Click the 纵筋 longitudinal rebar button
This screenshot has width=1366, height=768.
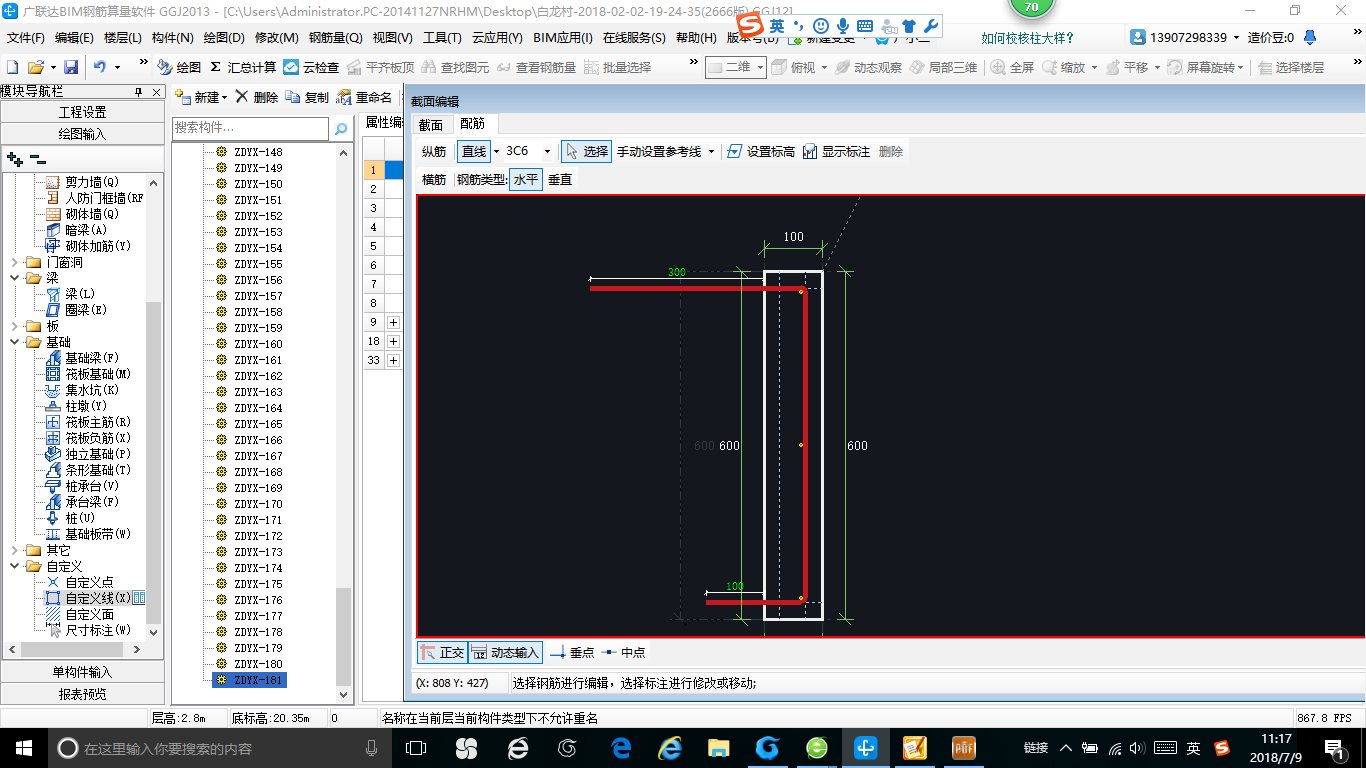point(434,151)
